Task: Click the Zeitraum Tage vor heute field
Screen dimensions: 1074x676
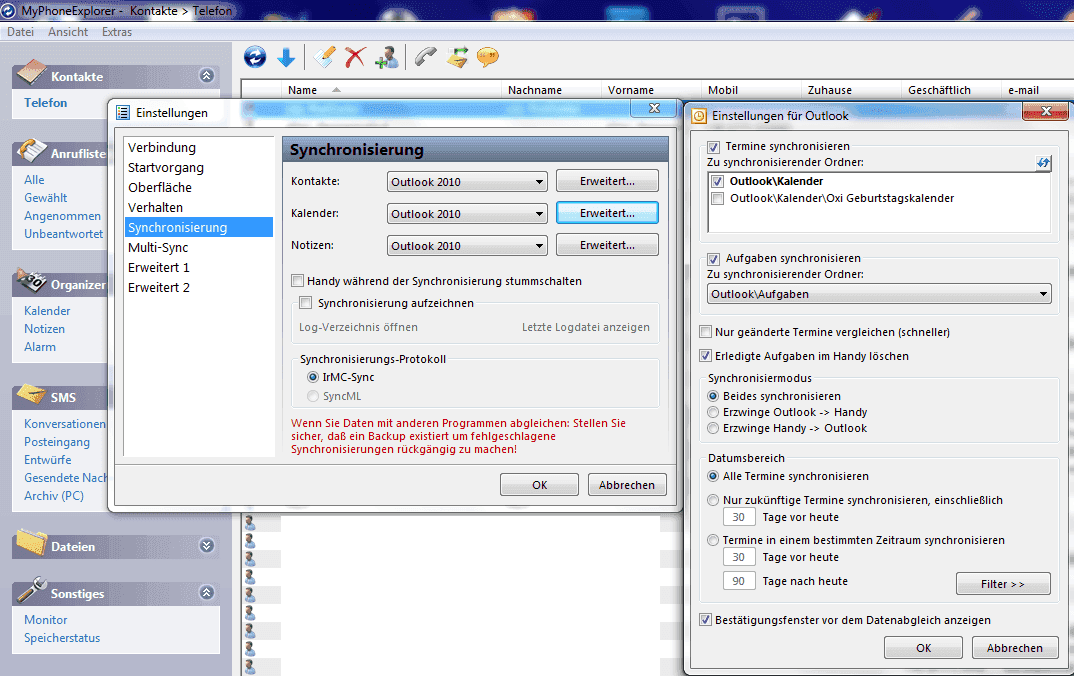Action: [x=739, y=558]
